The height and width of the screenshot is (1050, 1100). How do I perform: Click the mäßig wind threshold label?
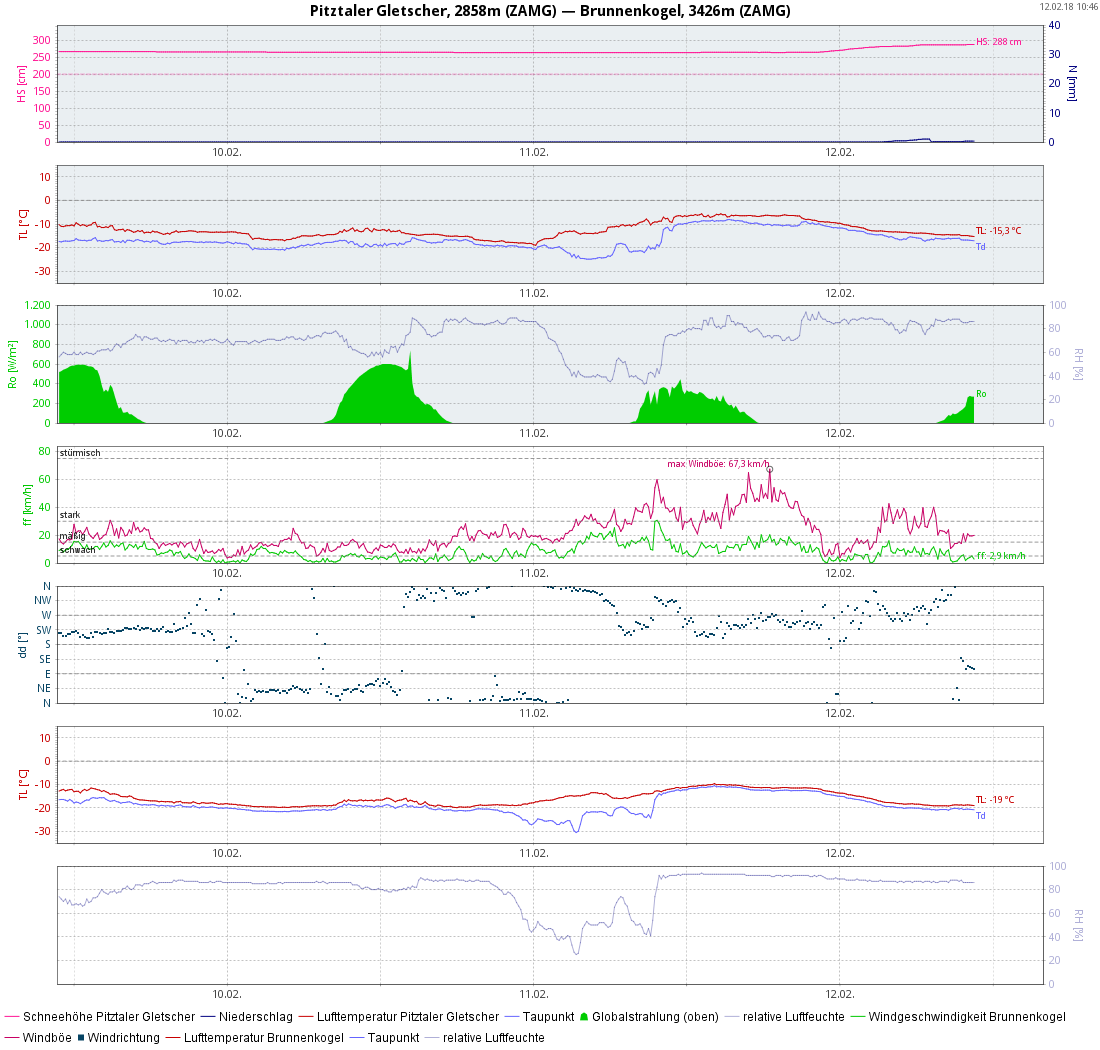72,537
